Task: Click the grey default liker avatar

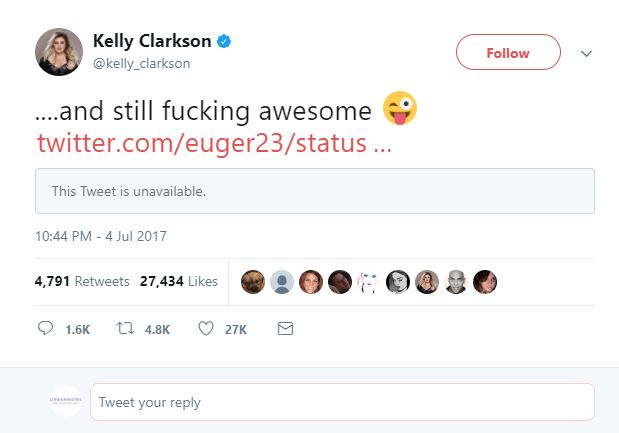Action: 283,282
